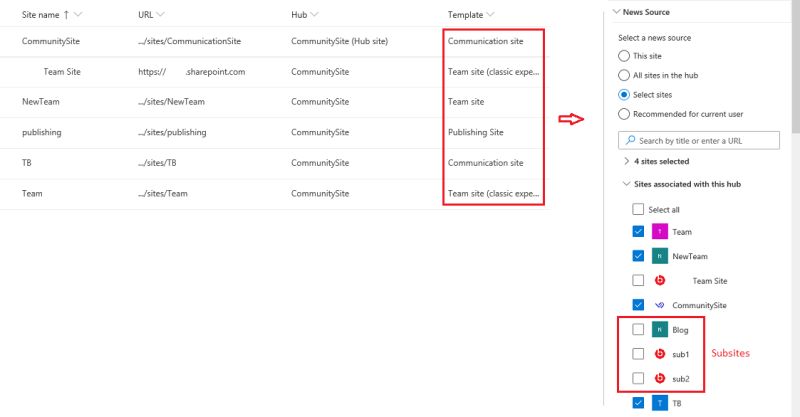Screen dimensions: 800x417
Task: Click the NewTeam teal site icon
Action: (x=660, y=256)
